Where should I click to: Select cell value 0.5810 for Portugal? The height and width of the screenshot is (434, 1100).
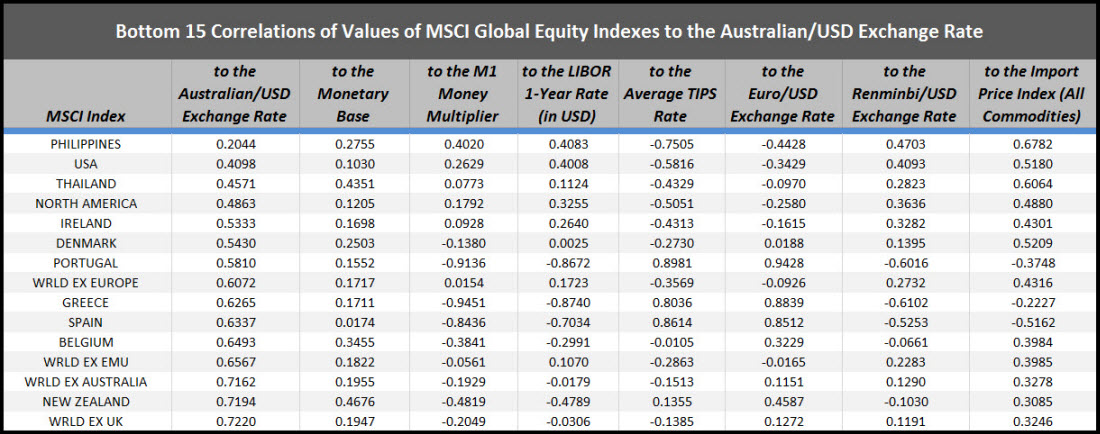click(x=234, y=264)
